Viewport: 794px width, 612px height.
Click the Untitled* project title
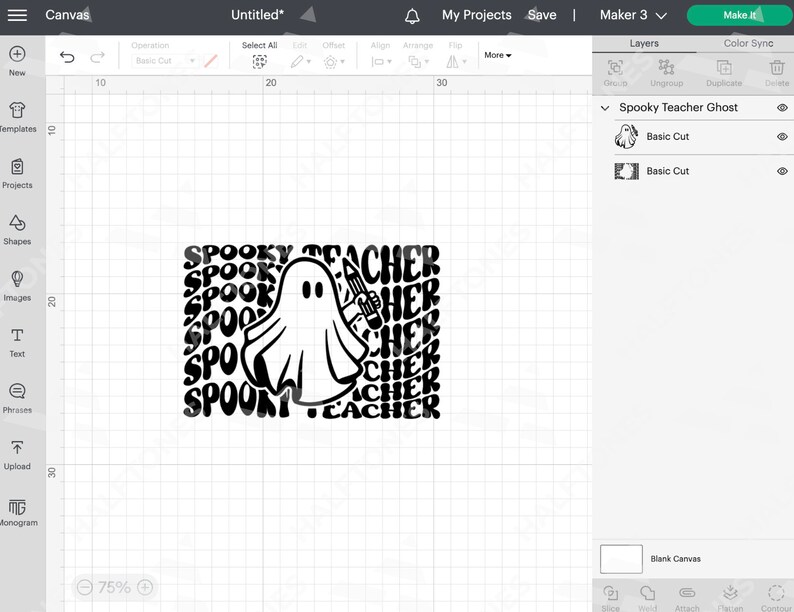[x=257, y=15]
